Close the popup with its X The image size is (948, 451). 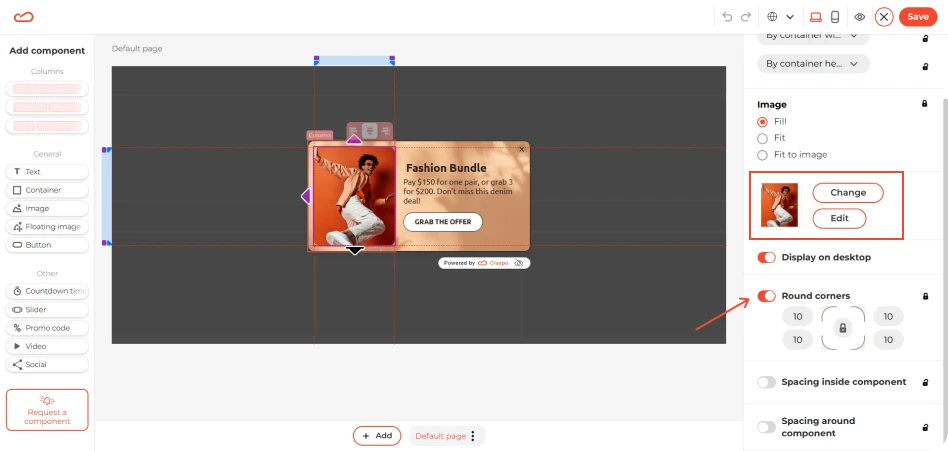click(522, 149)
